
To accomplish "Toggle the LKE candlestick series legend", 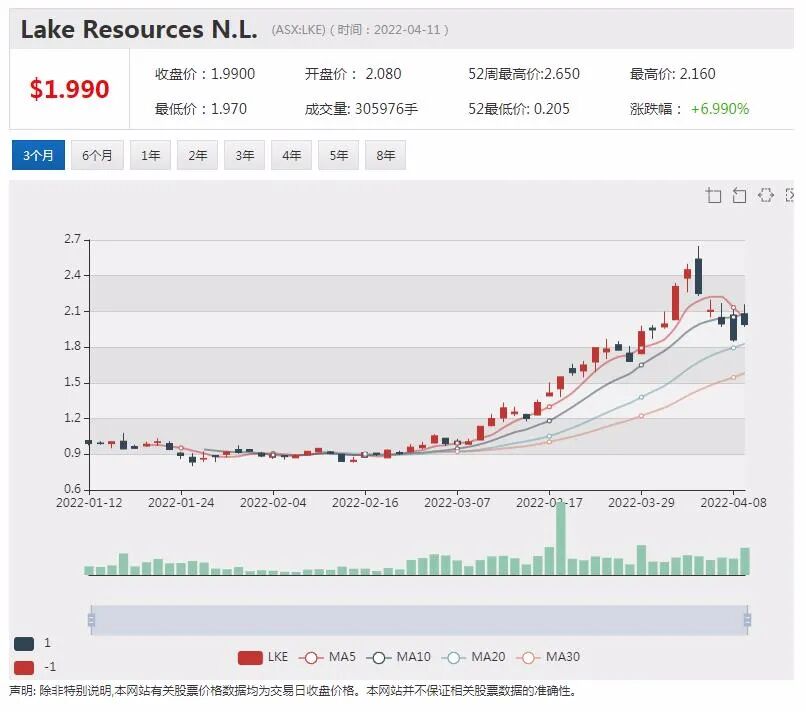I will [x=263, y=658].
